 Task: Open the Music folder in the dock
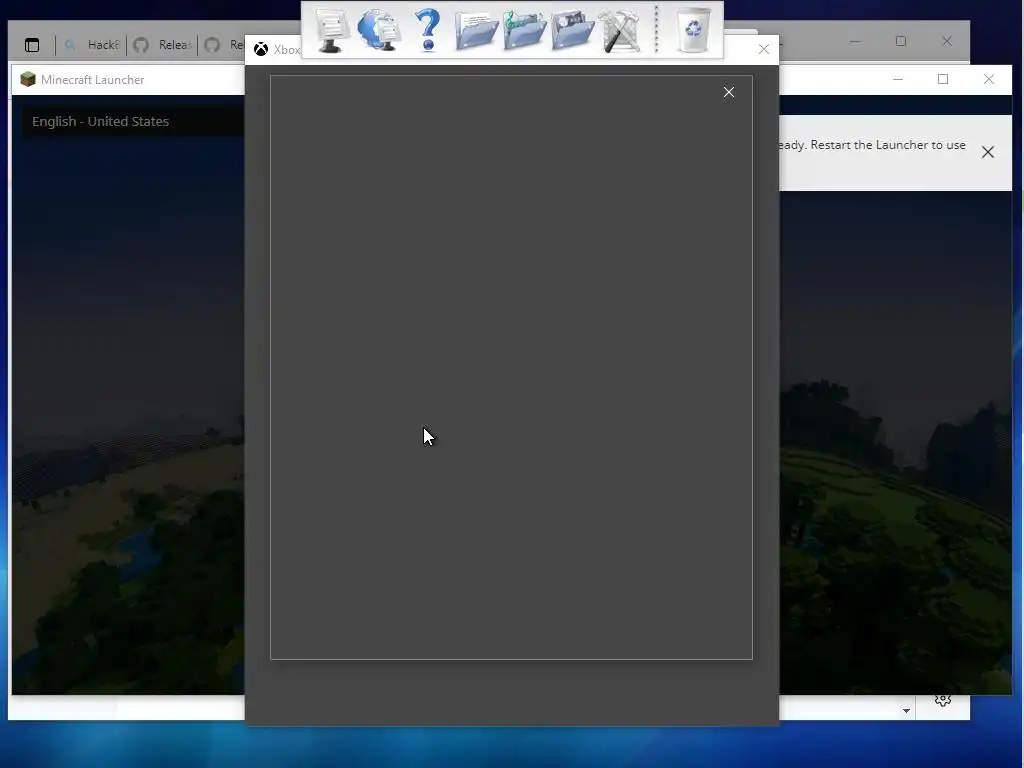524,30
